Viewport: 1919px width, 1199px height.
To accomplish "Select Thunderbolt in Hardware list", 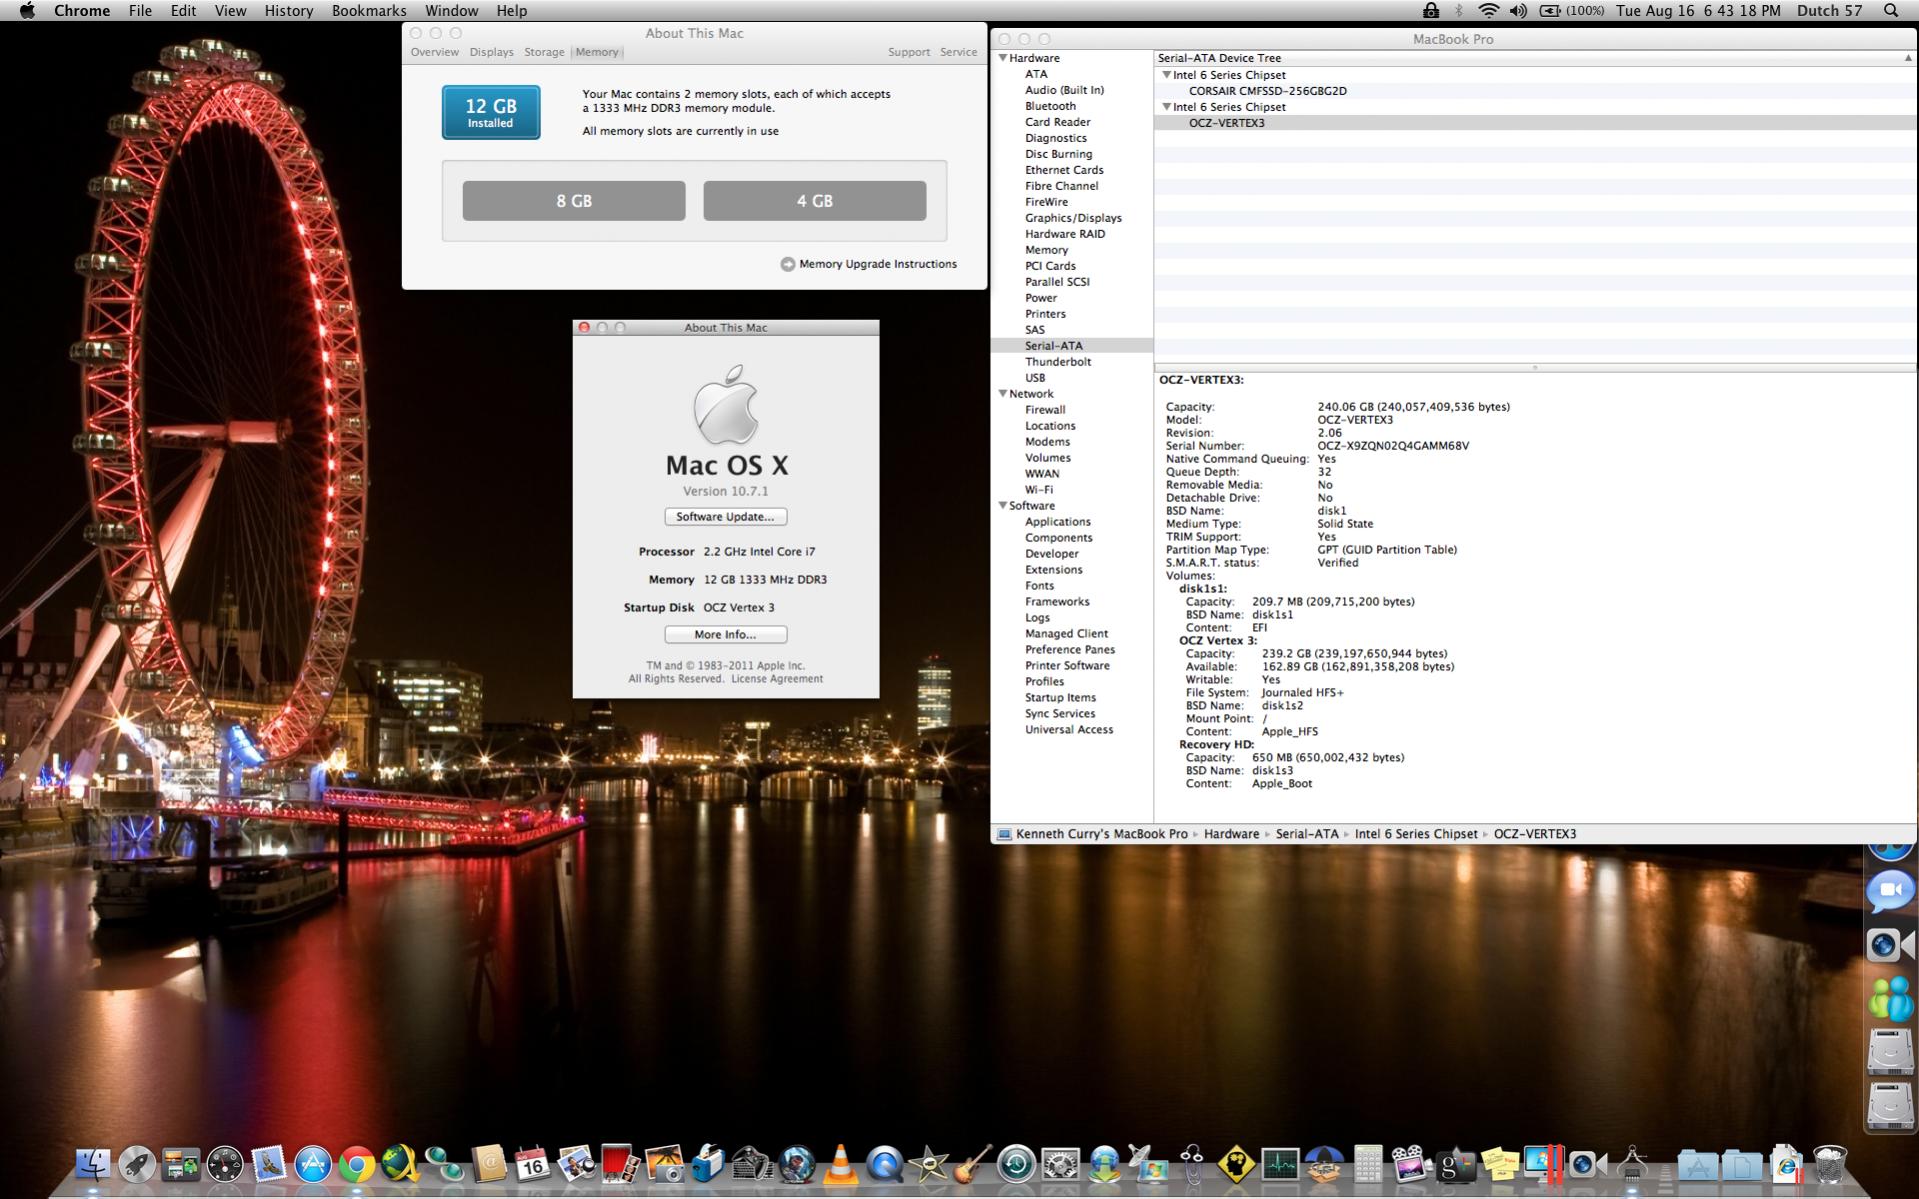I will coord(1057,362).
